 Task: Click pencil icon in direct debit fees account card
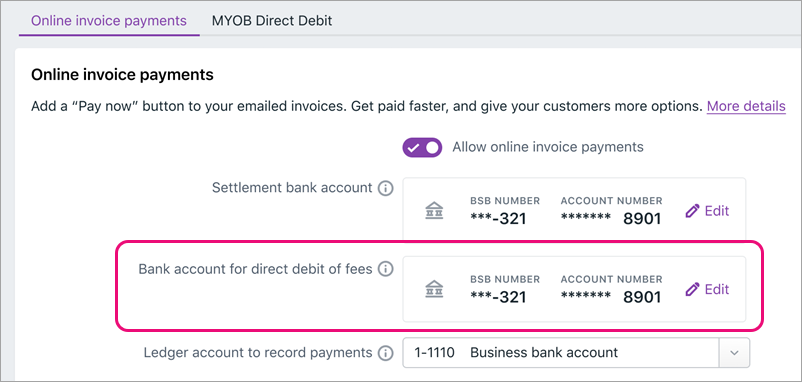[x=692, y=289]
